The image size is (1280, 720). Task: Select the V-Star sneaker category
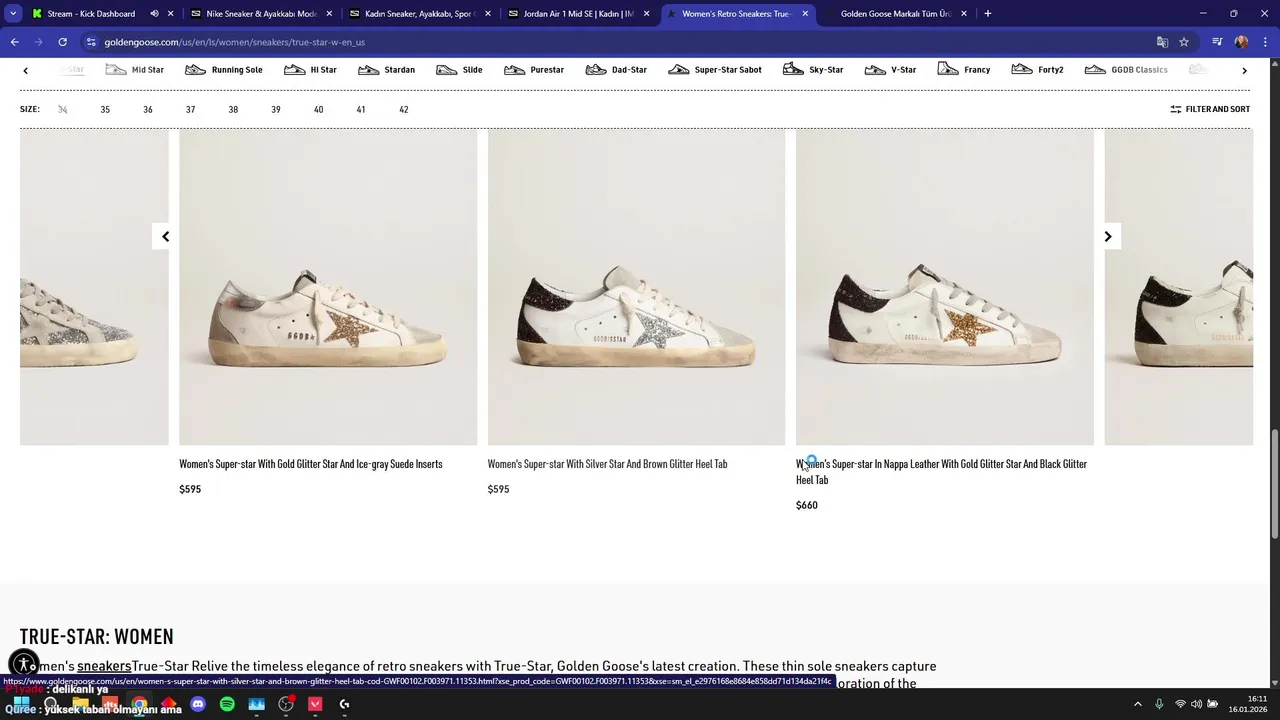(x=890, y=70)
